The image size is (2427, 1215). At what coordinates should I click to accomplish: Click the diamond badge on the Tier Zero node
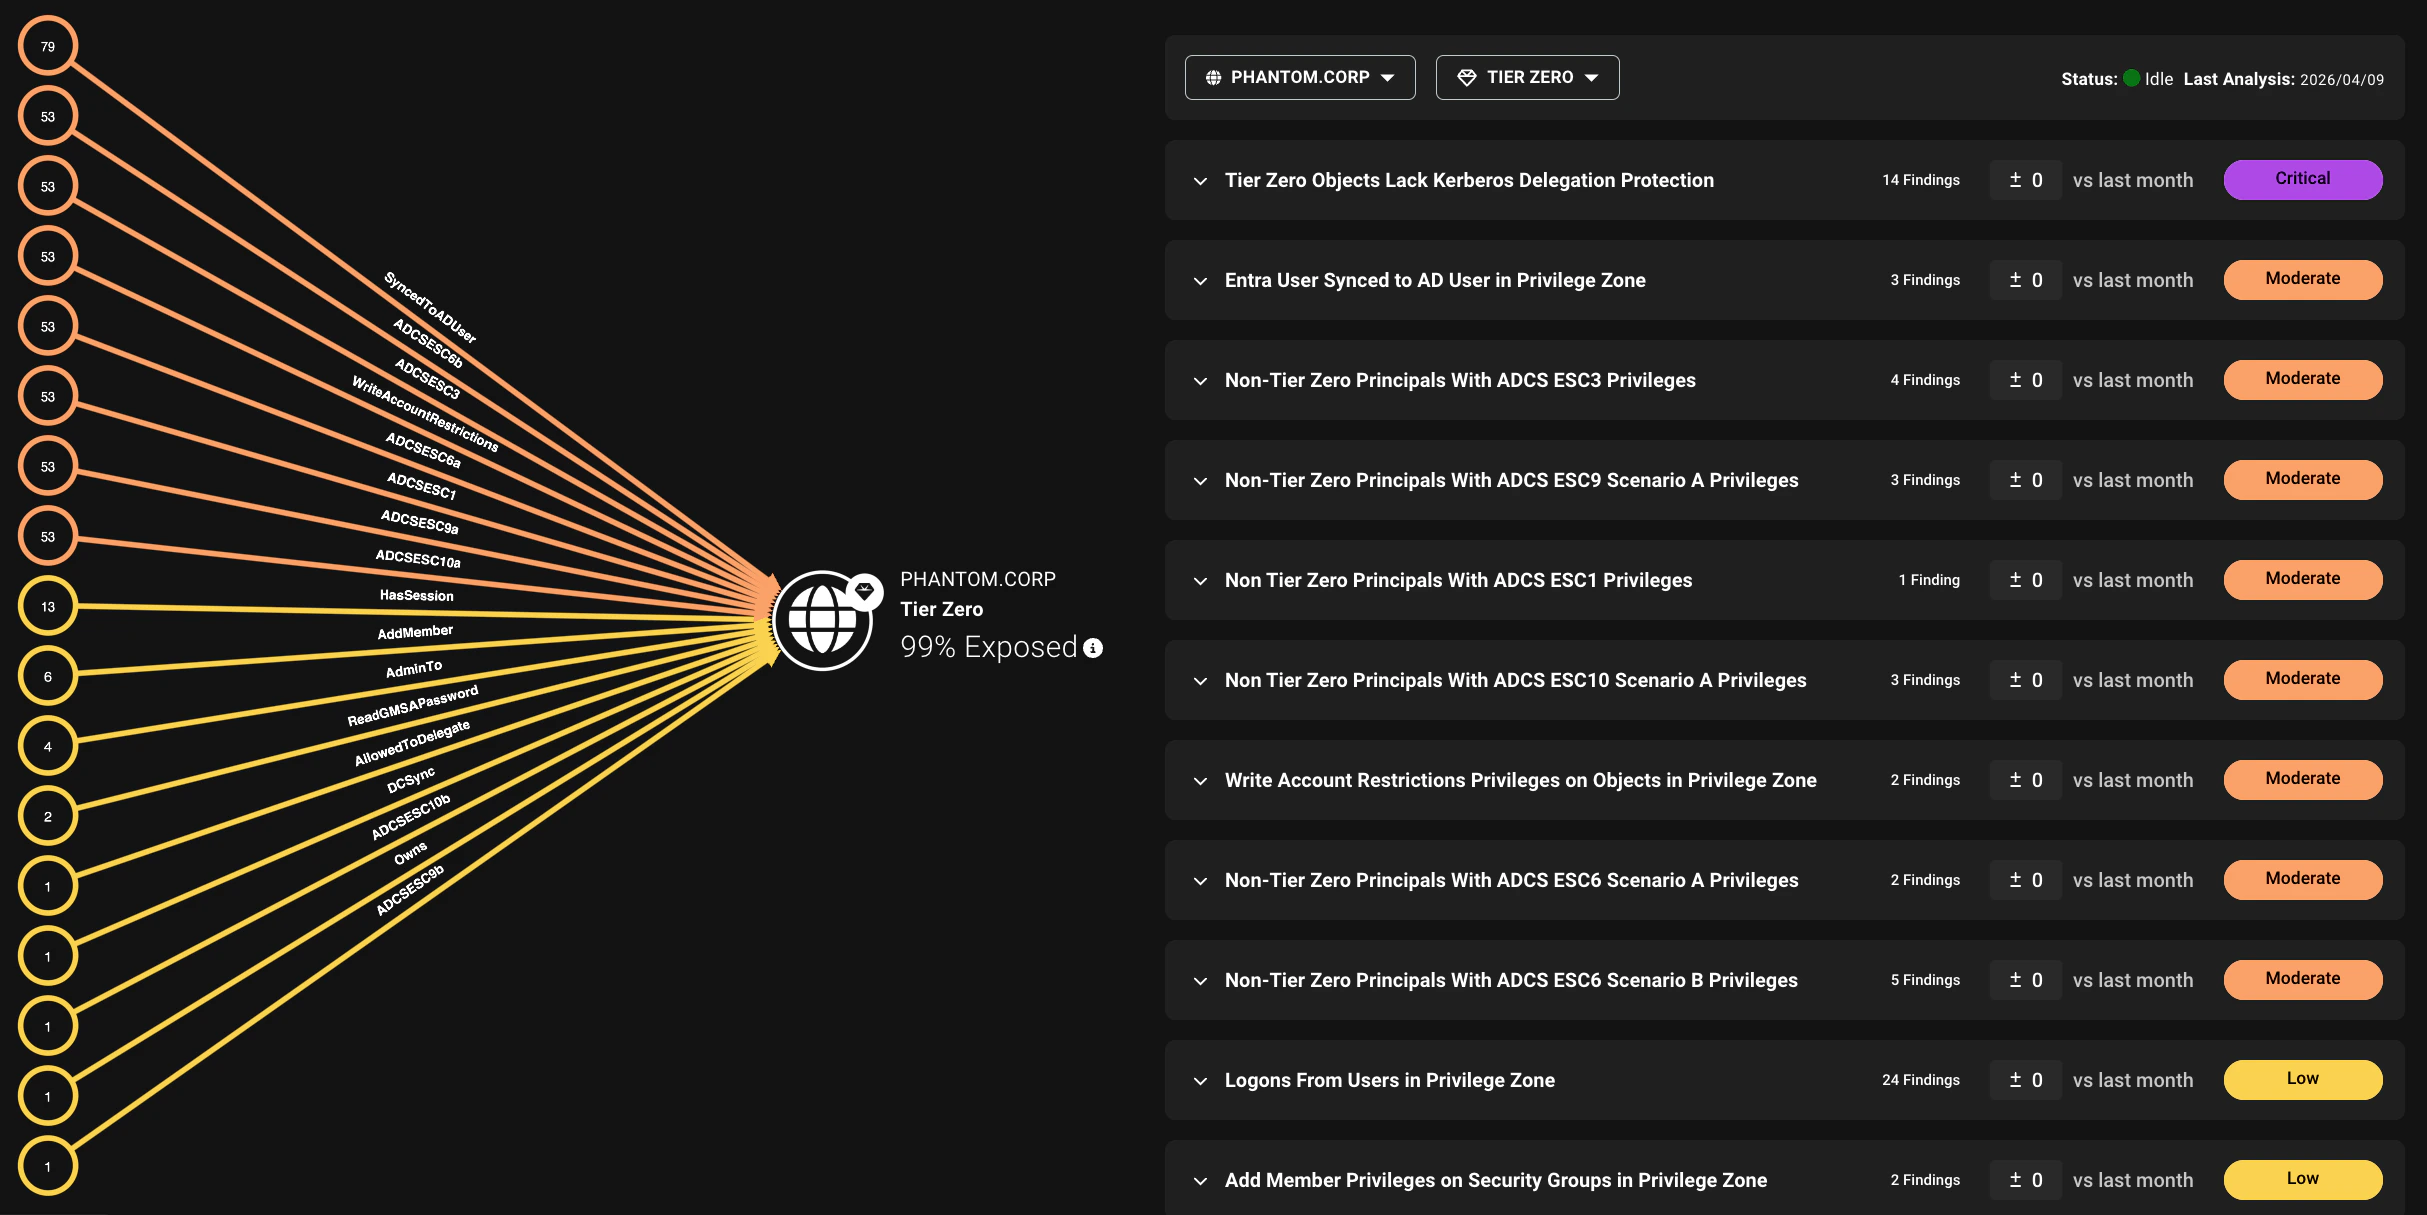pos(862,590)
